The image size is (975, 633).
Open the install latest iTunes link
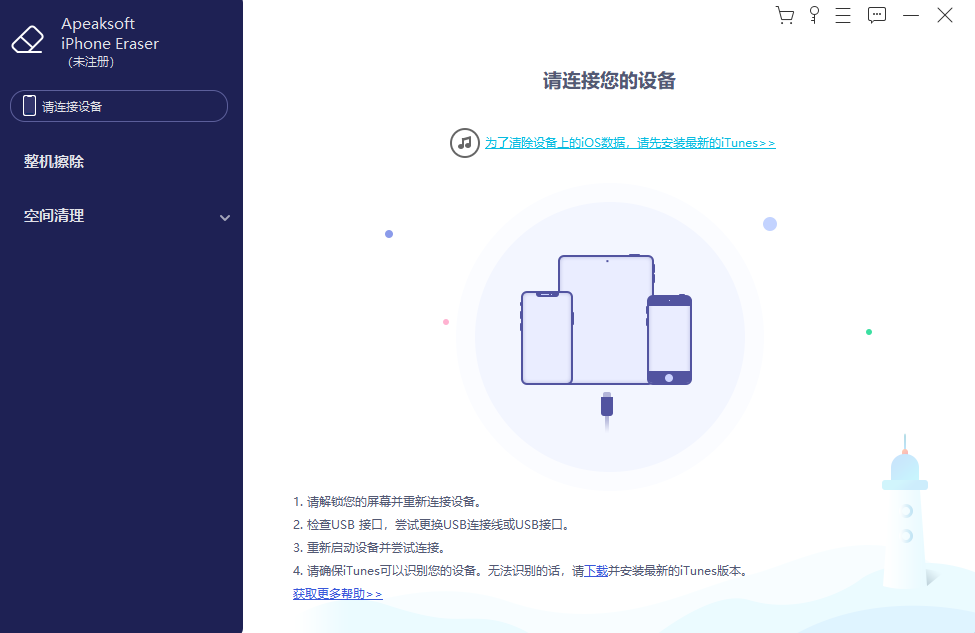(630, 143)
